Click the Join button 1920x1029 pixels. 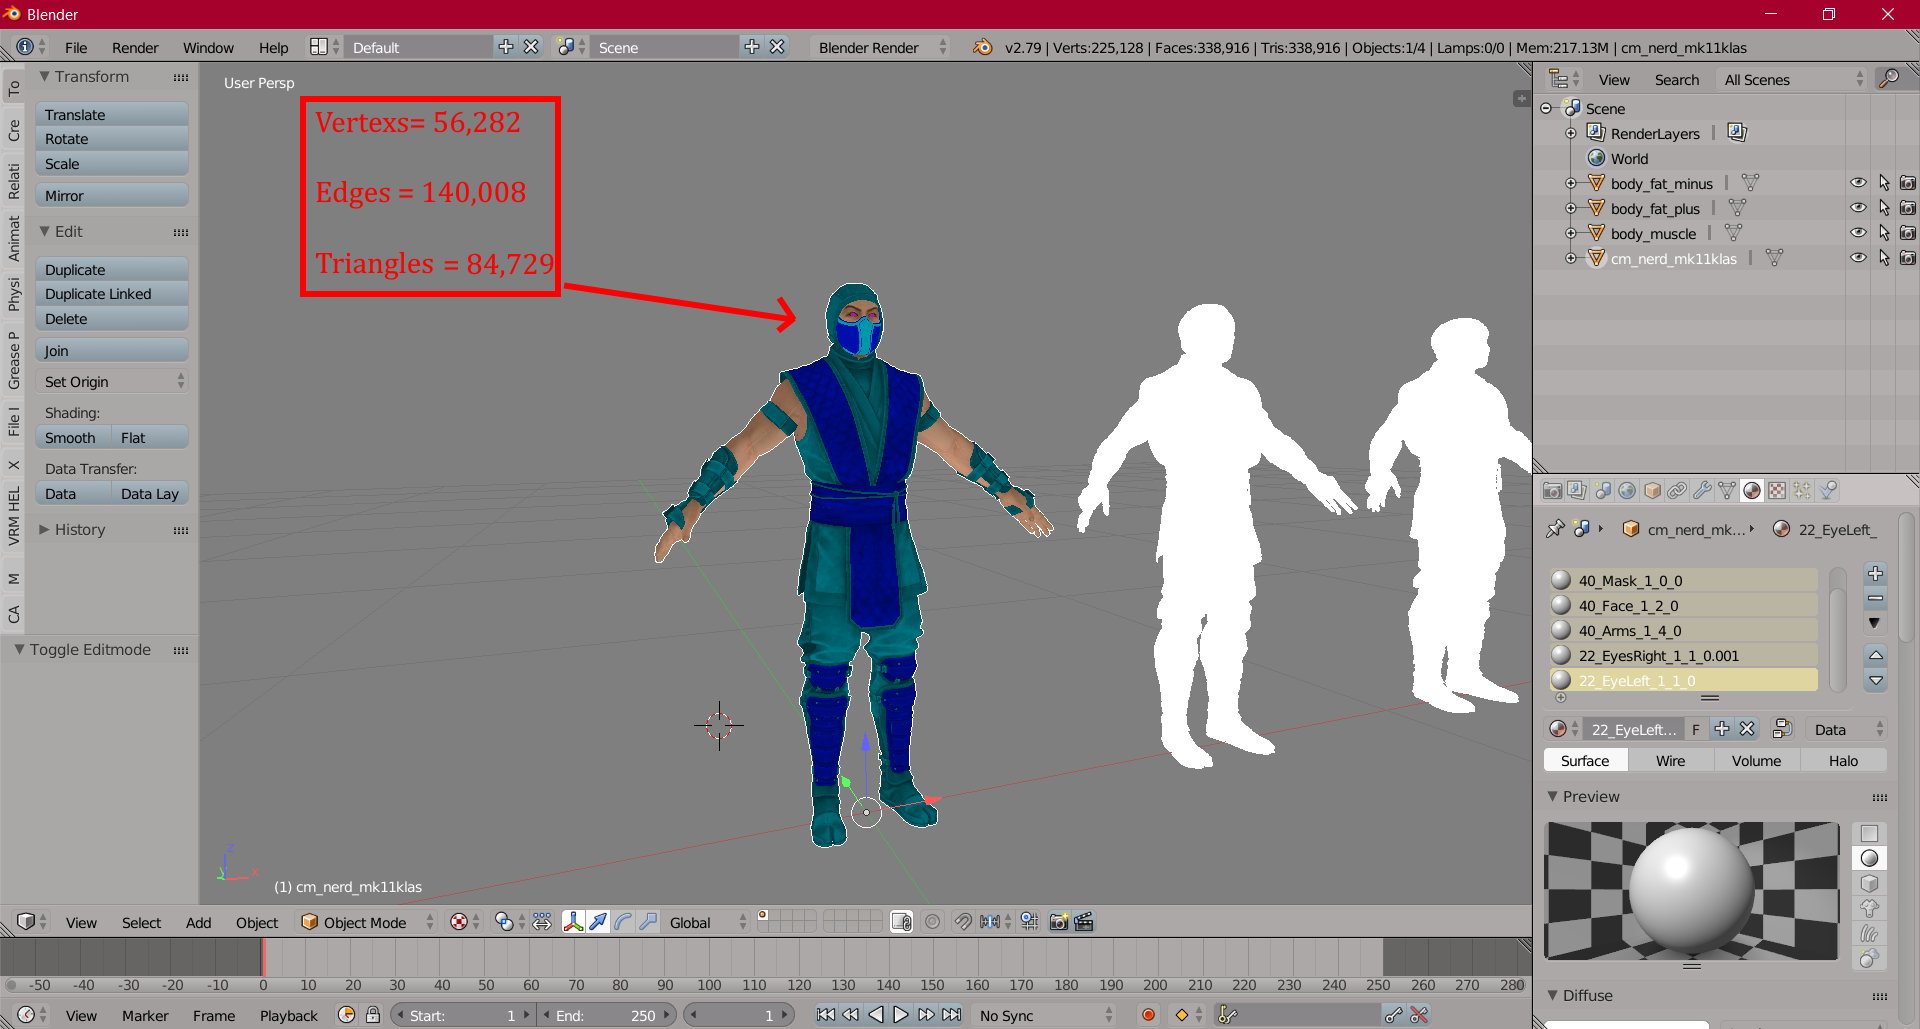[112, 350]
